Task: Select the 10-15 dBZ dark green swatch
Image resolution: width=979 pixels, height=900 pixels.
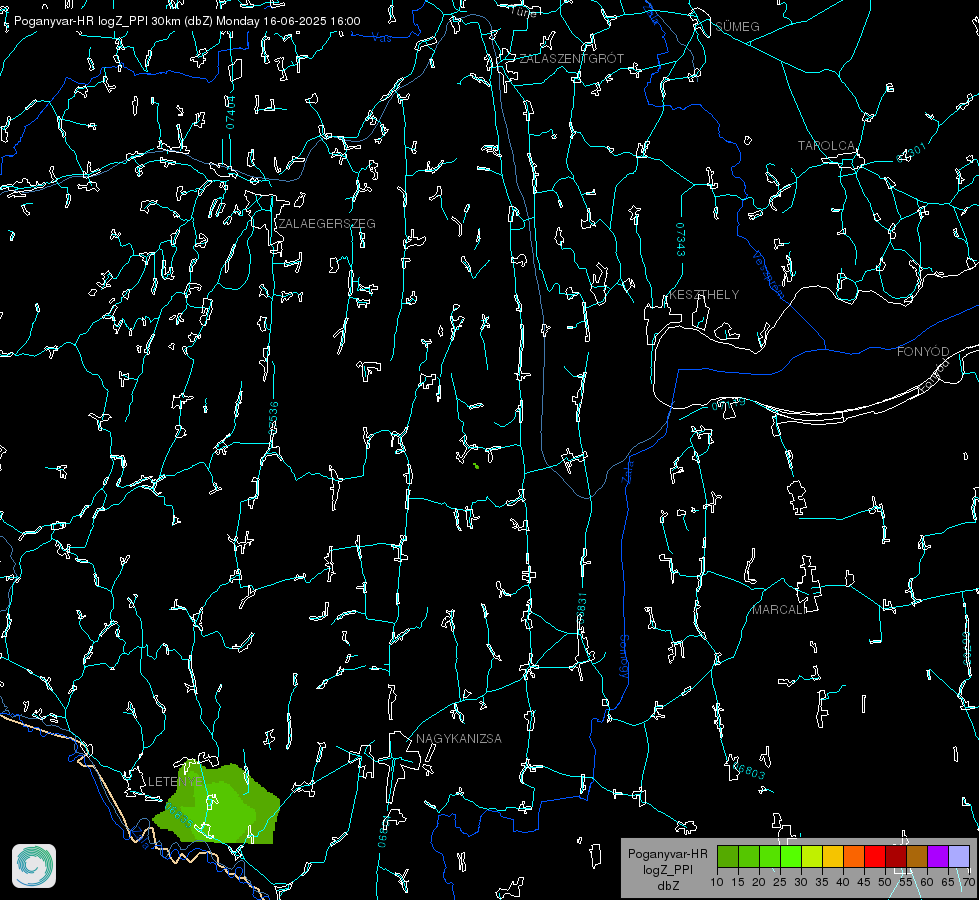Action: click(x=728, y=857)
